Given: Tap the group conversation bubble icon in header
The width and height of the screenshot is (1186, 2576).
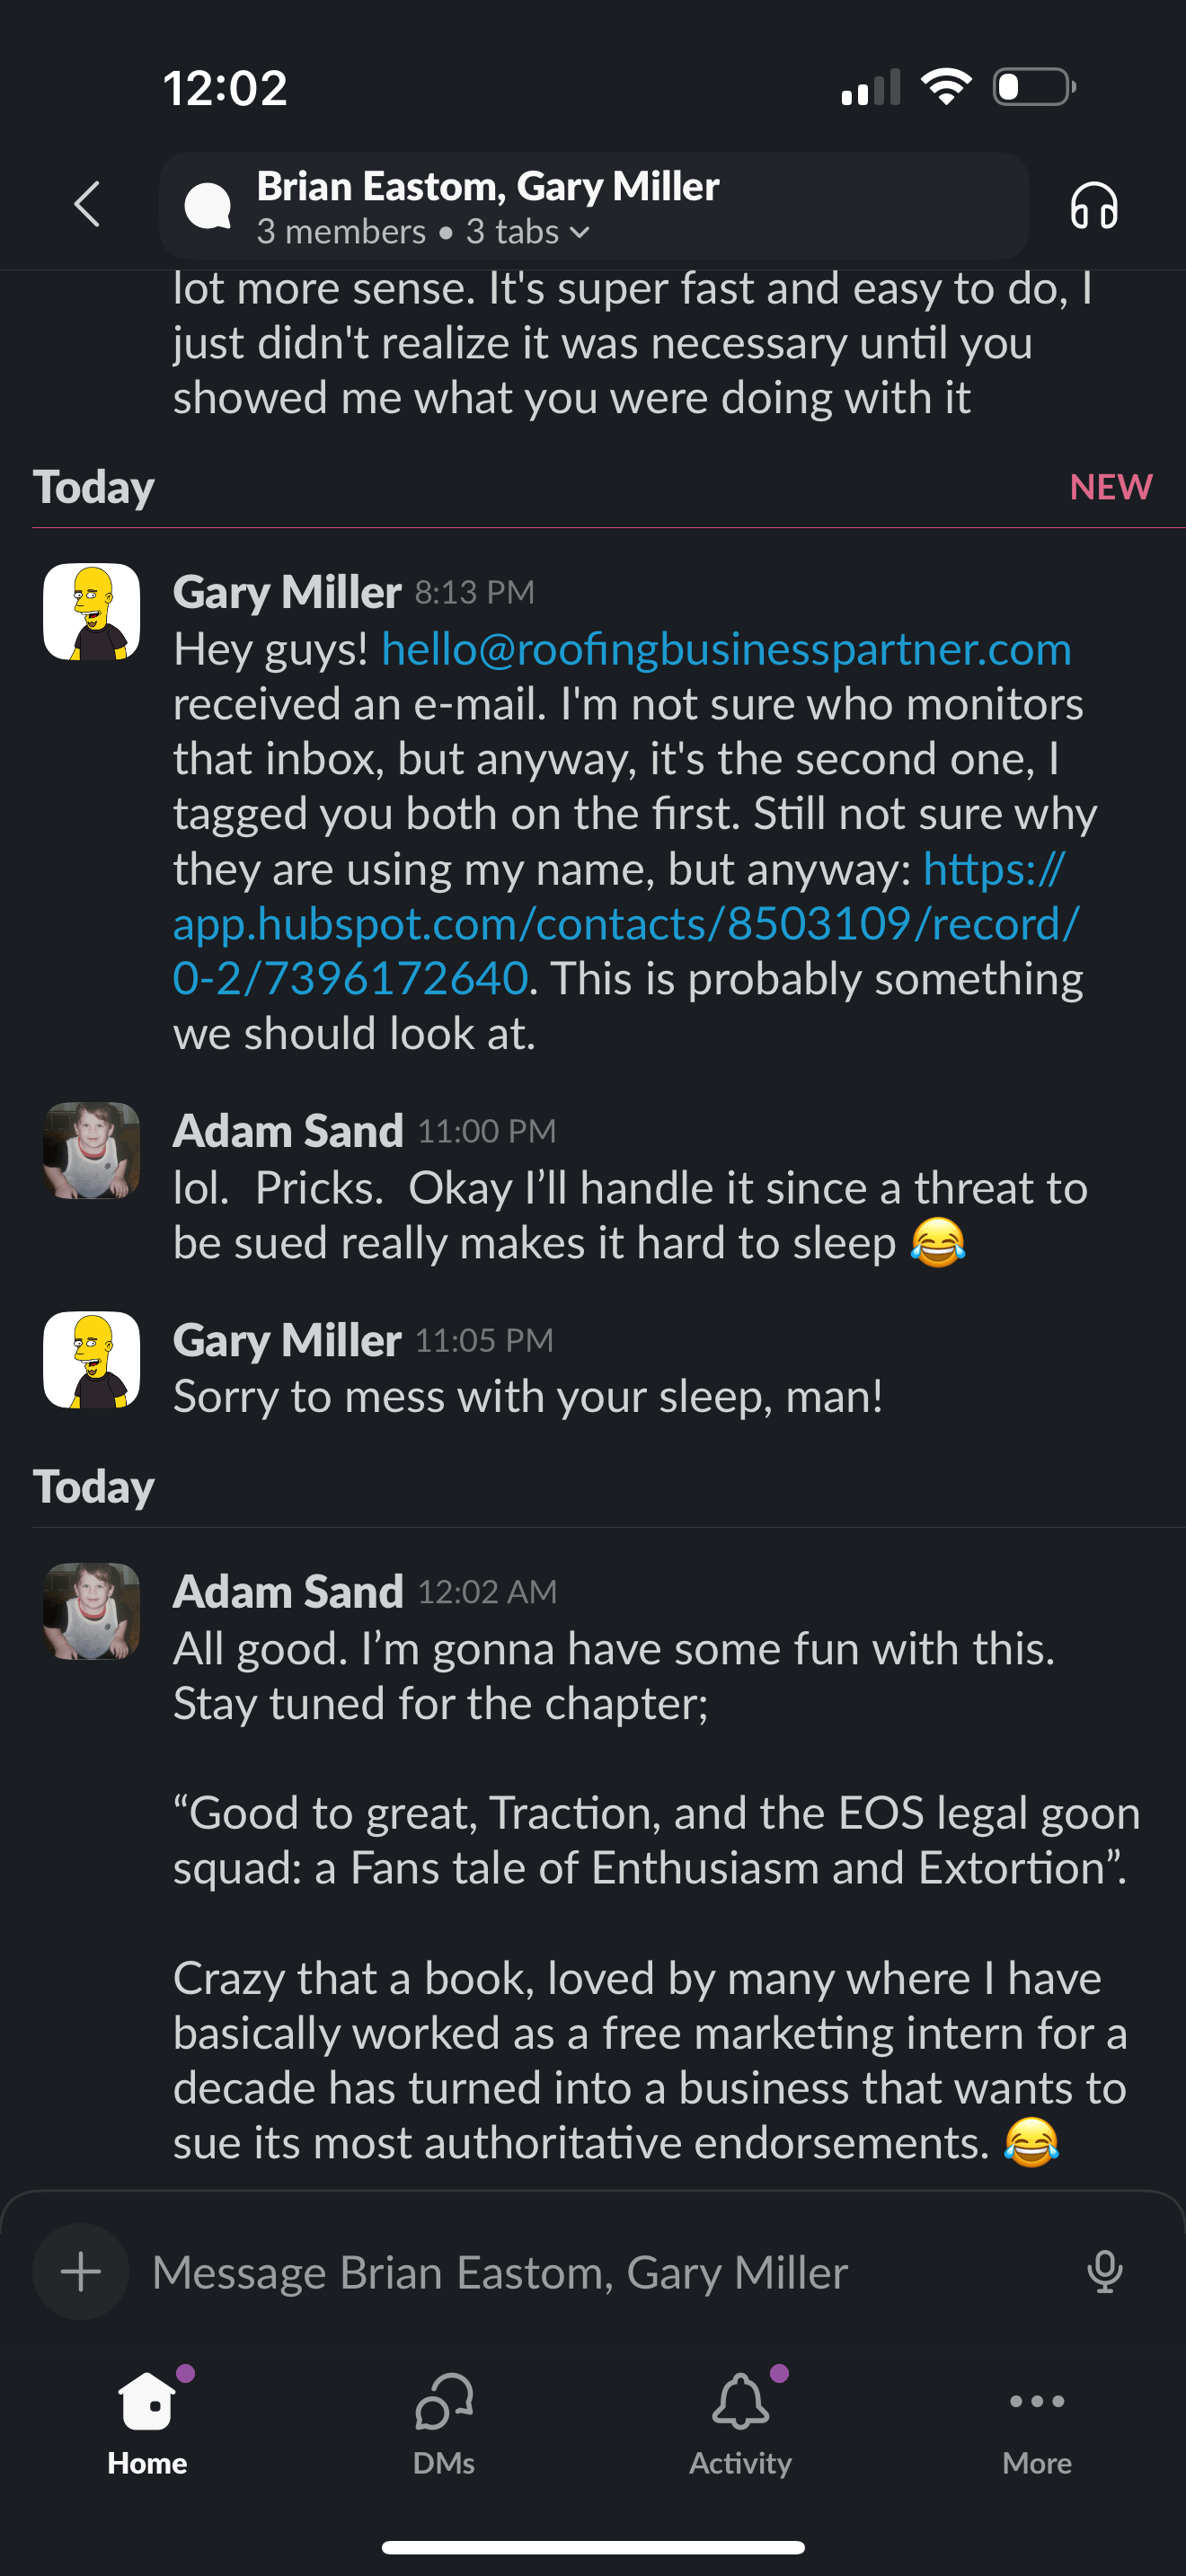Looking at the screenshot, I should pos(208,206).
